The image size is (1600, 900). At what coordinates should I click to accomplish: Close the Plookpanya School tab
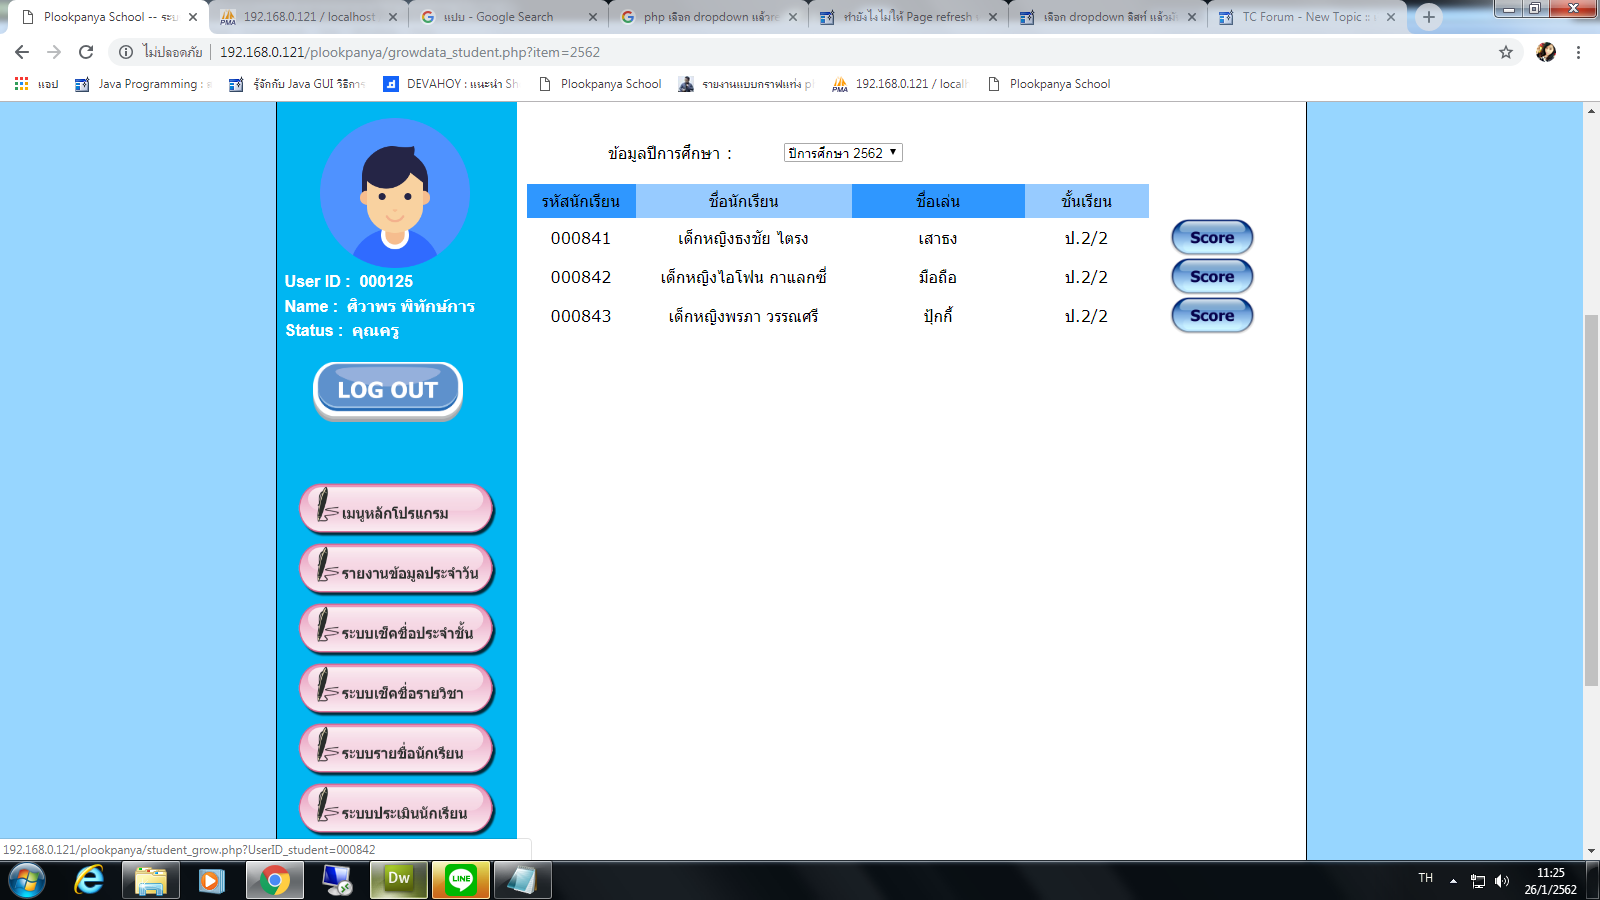point(193,17)
